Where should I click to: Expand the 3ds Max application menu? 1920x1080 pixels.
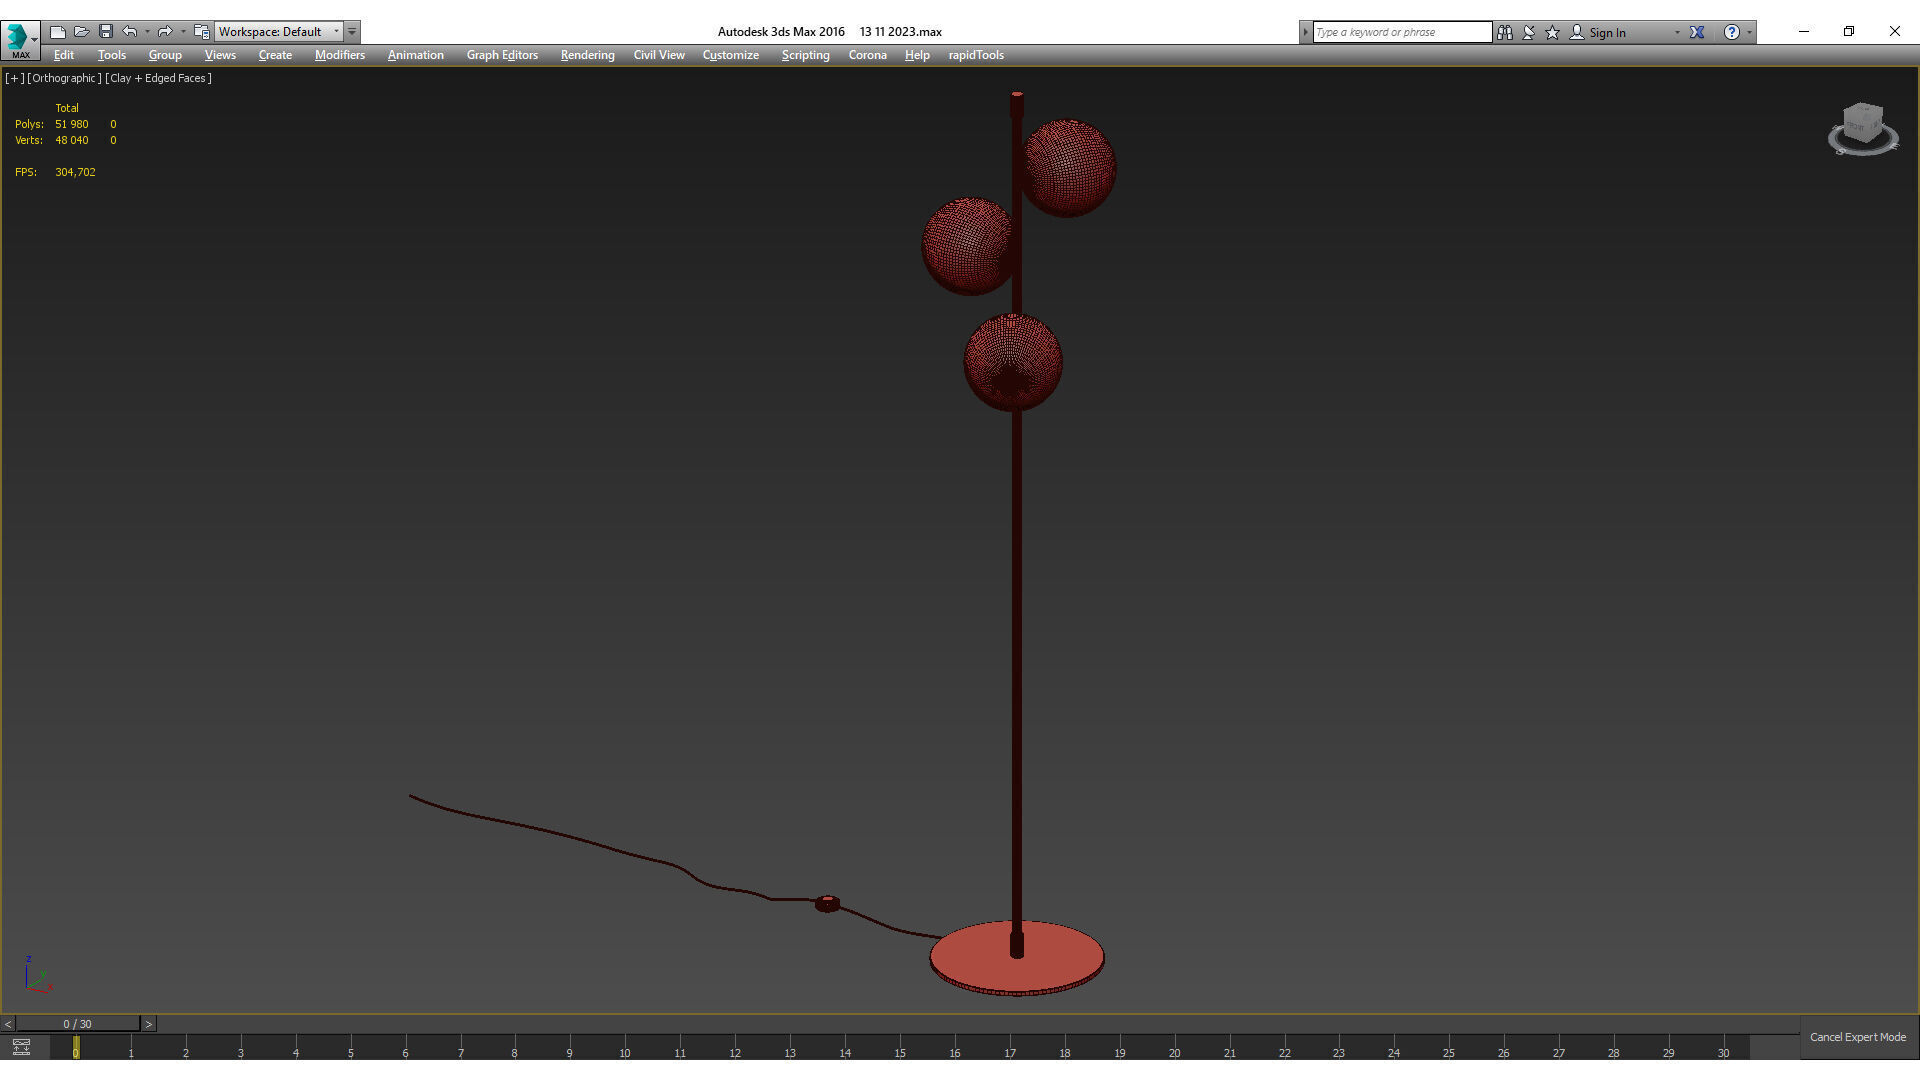(x=20, y=40)
